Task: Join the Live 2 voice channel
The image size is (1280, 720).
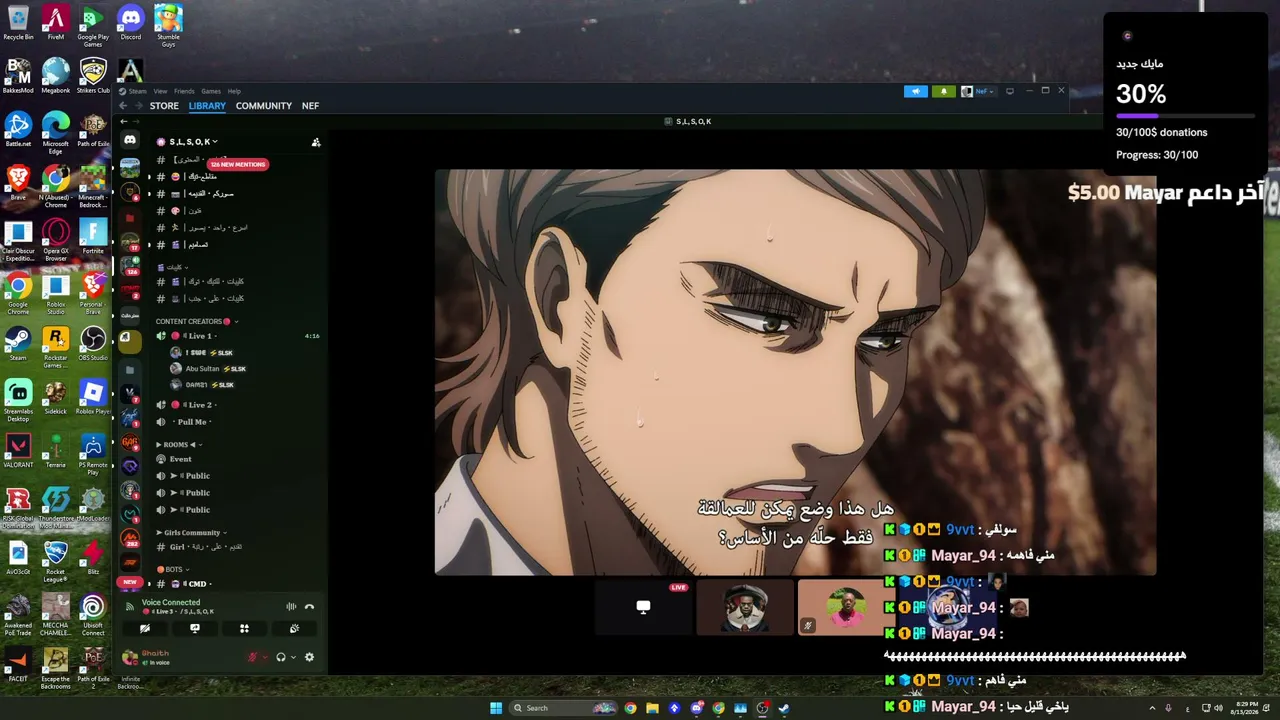Action: coord(238,405)
